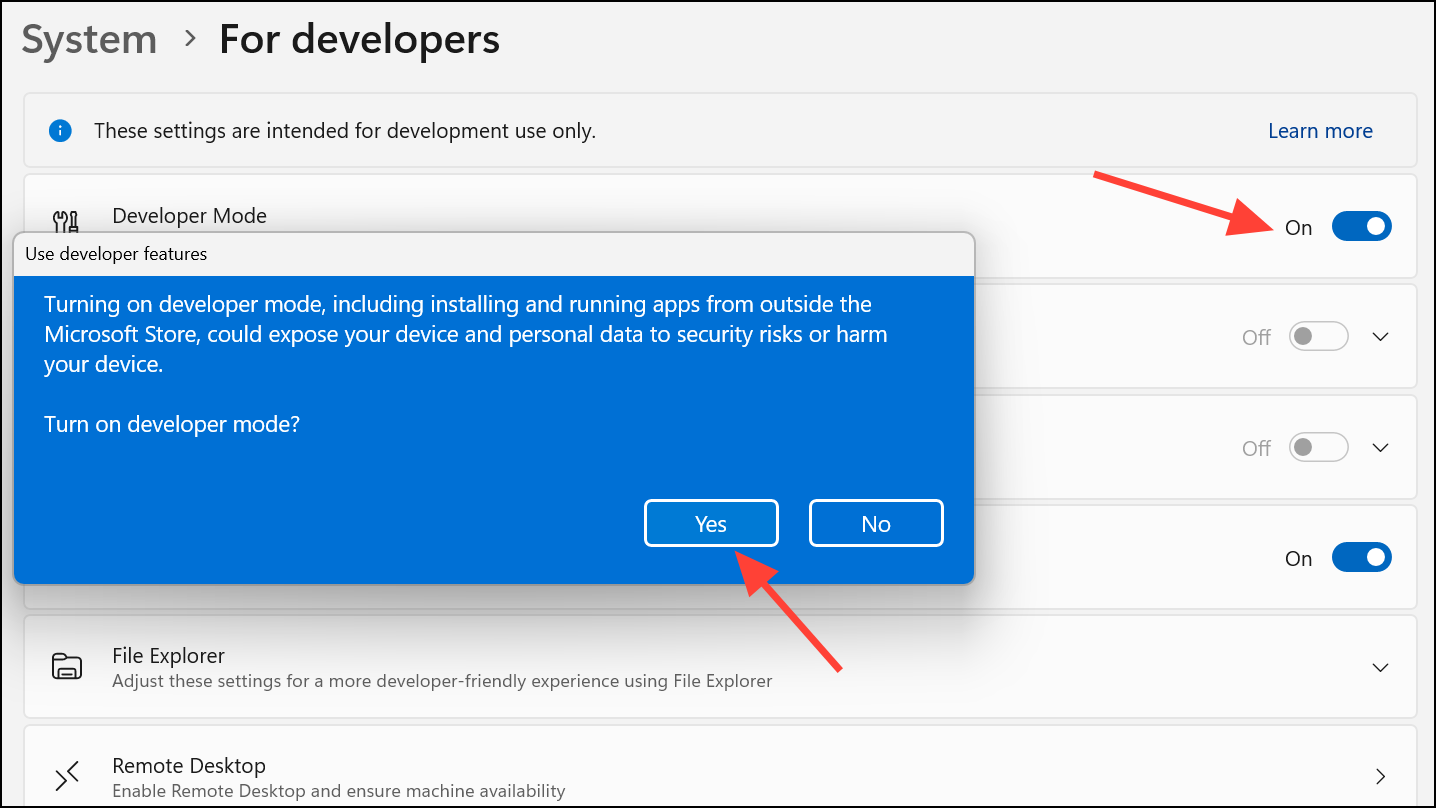Expand the first Off setting's chevron
1436x808 pixels.
click(x=1380, y=336)
